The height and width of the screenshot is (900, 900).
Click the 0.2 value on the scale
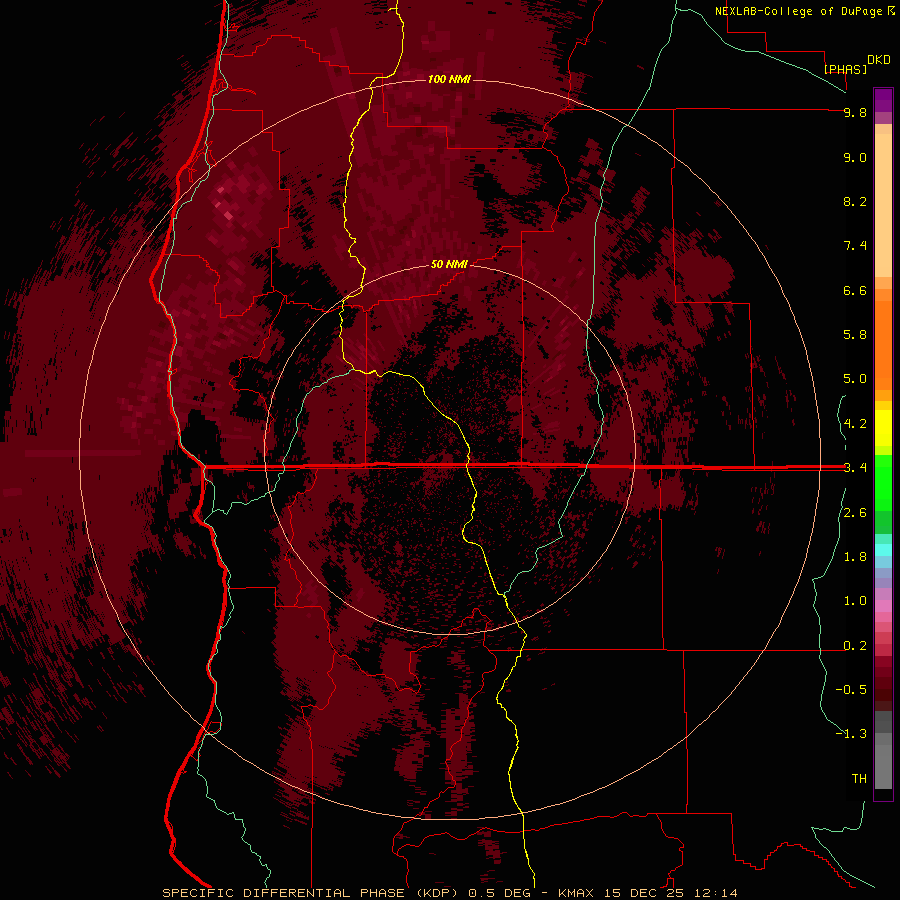click(x=855, y=646)
